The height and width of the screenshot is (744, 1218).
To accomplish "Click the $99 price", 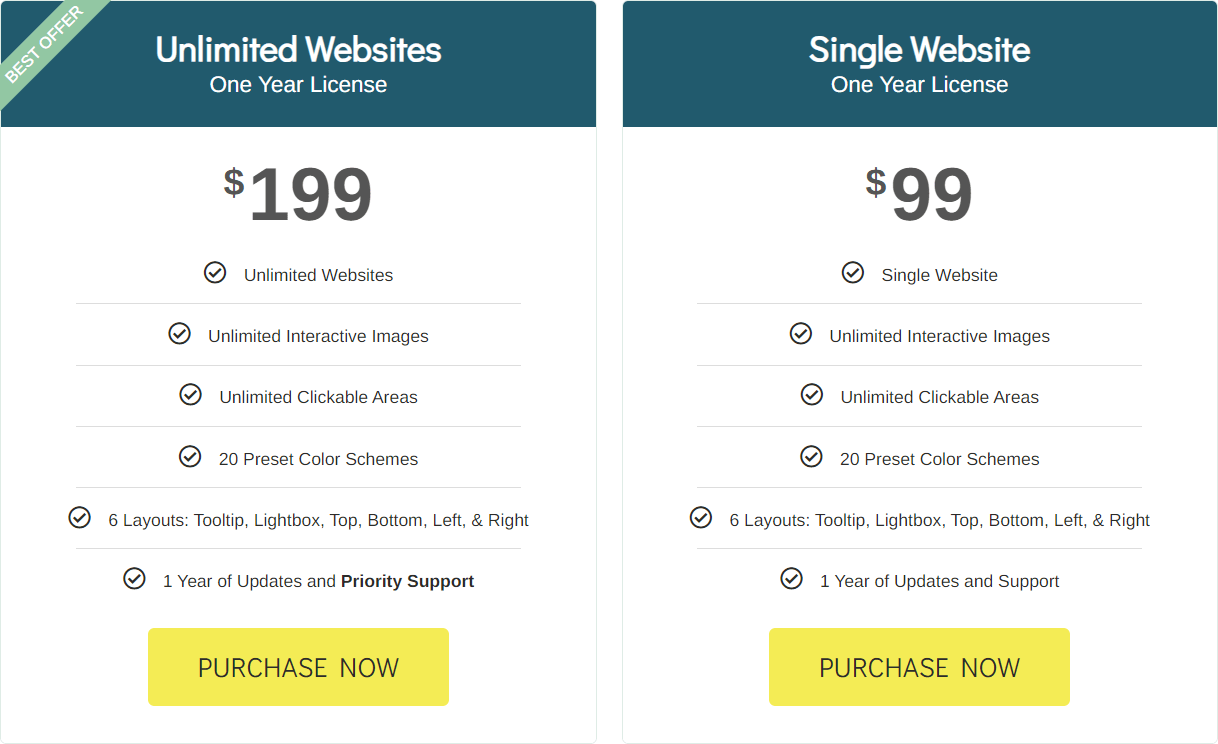I will [919, 194].
